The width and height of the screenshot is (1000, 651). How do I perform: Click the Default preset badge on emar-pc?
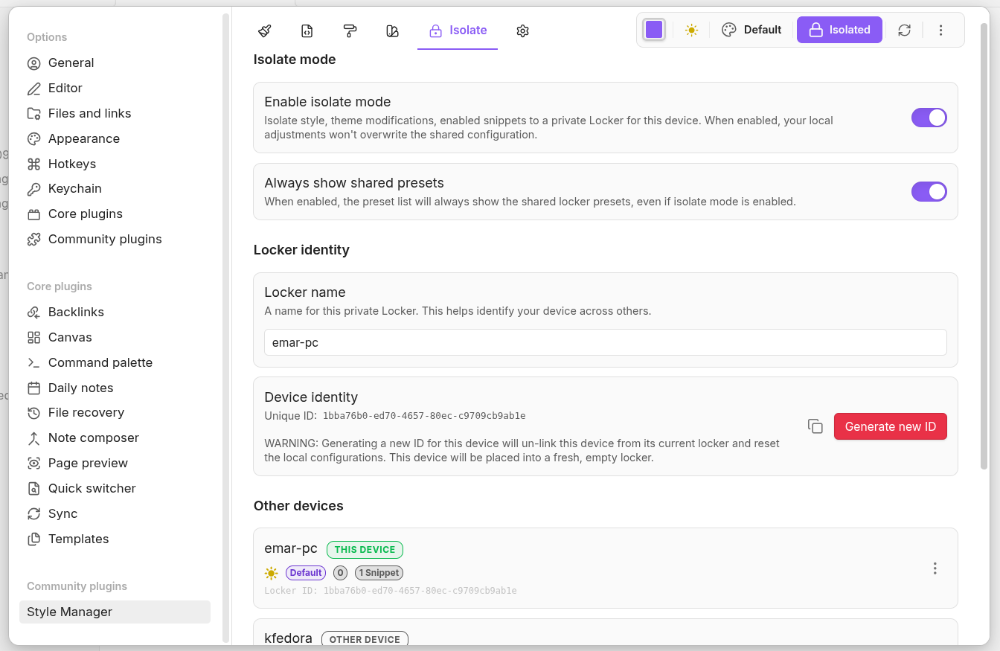pyautogui.click(x=305, y=573)
